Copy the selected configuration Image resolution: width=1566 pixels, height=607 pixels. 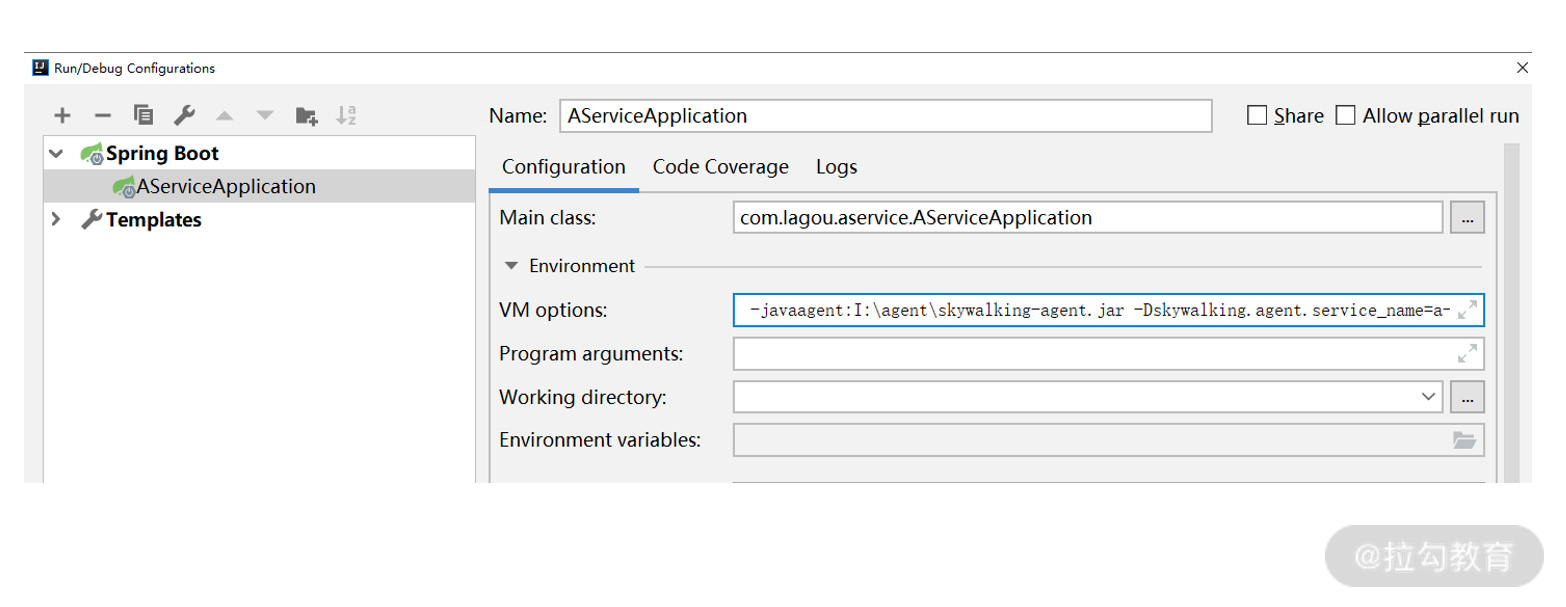click(144, 116)
